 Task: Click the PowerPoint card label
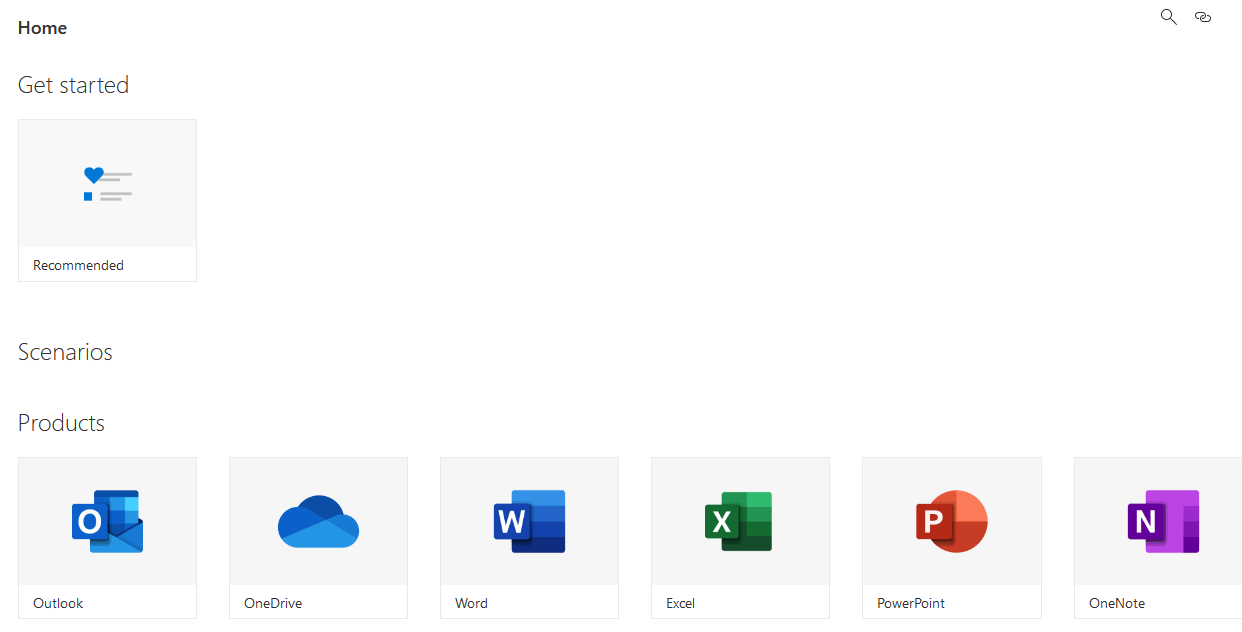pyautogui.click(x=911, y=603)
